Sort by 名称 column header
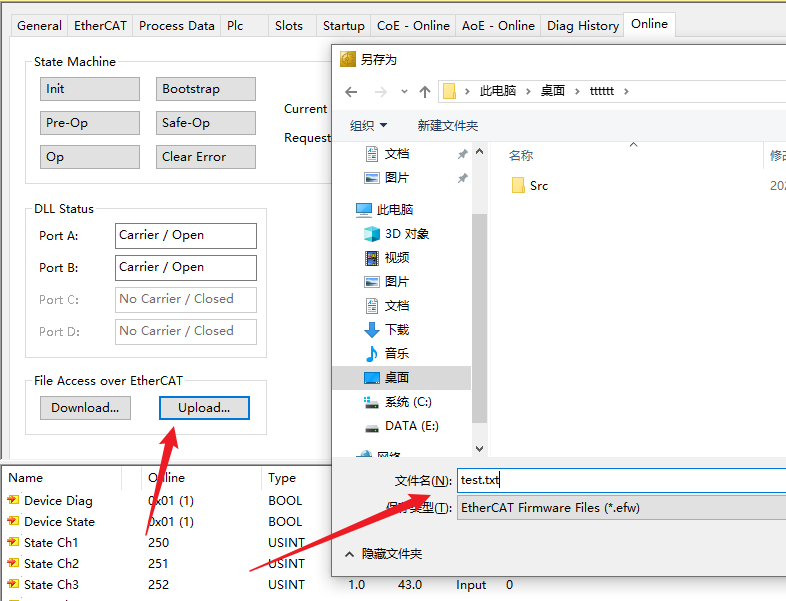This screenshot has height=601, width=786. tap(520, 155)
